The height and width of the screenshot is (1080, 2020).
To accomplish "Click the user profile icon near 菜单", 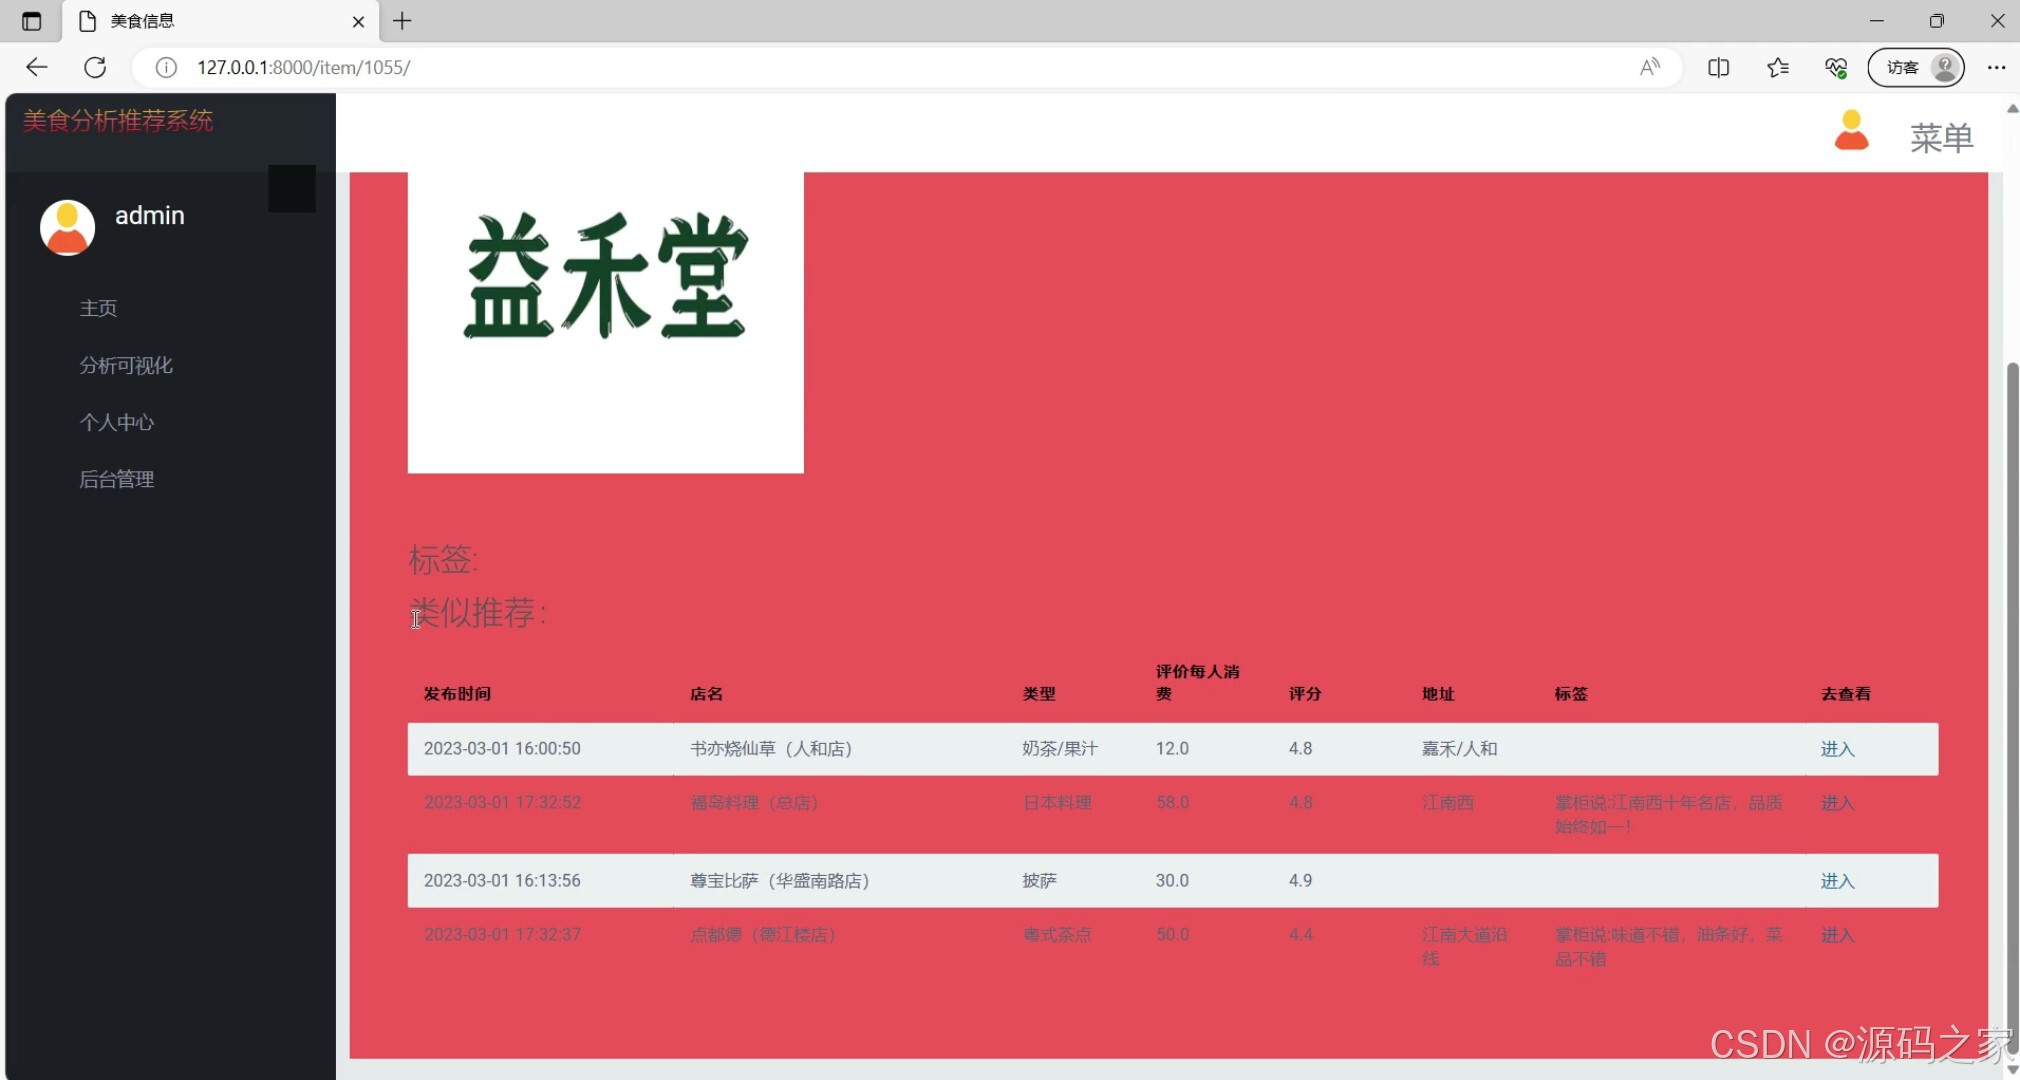I will 1852,130.
